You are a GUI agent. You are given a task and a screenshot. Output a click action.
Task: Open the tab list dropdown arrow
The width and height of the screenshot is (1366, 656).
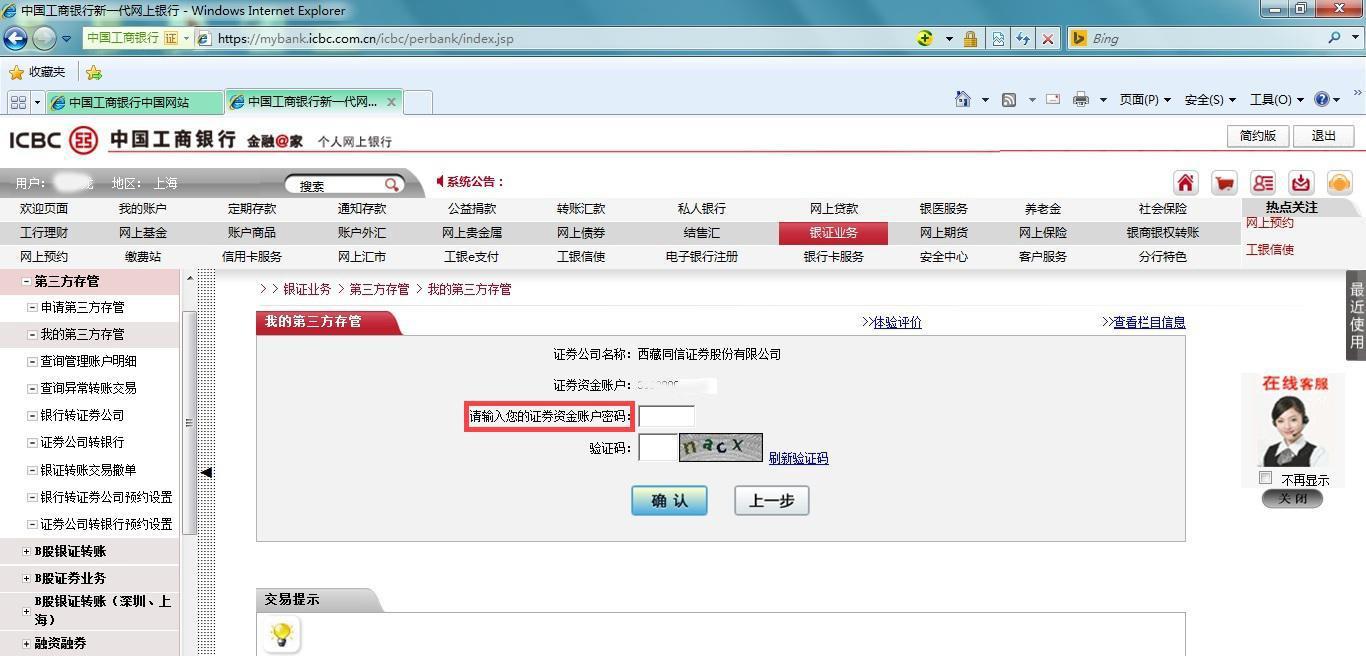pyautogui.click(x=37, y=102)
